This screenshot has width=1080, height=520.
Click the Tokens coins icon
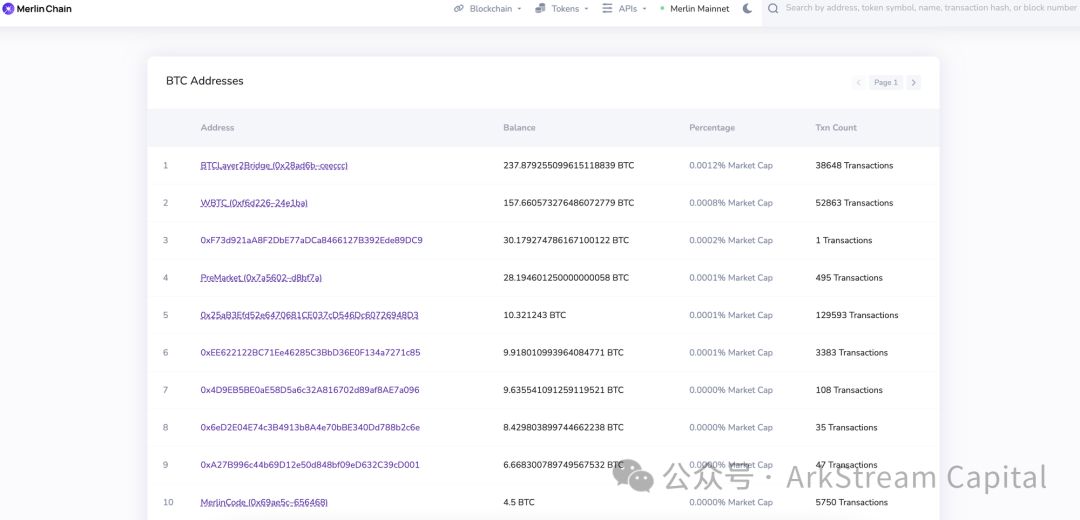point(540,9)
